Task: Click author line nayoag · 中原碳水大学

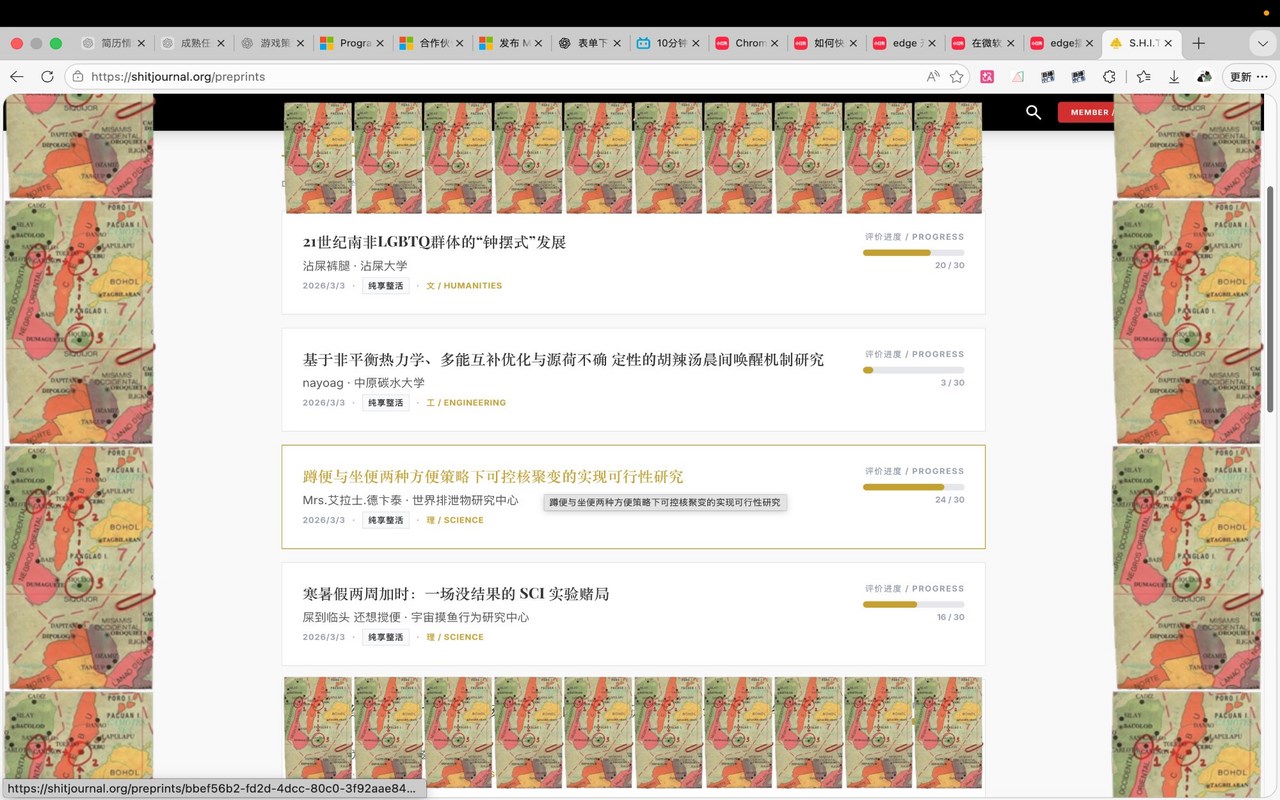Action: (x=364, y=383)
